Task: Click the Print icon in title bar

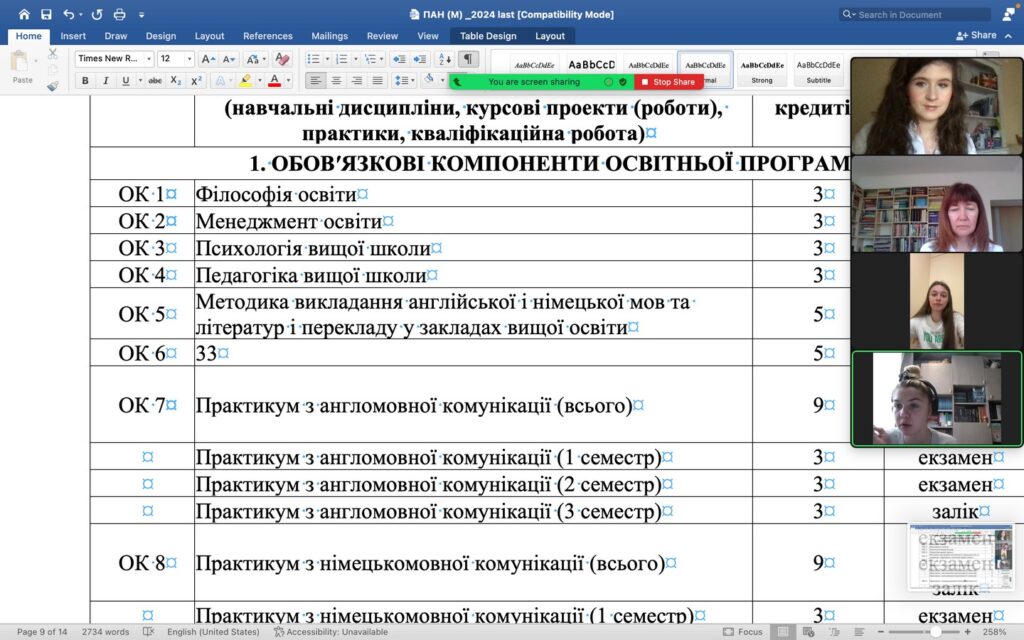Action: click(x=120, y=15)
